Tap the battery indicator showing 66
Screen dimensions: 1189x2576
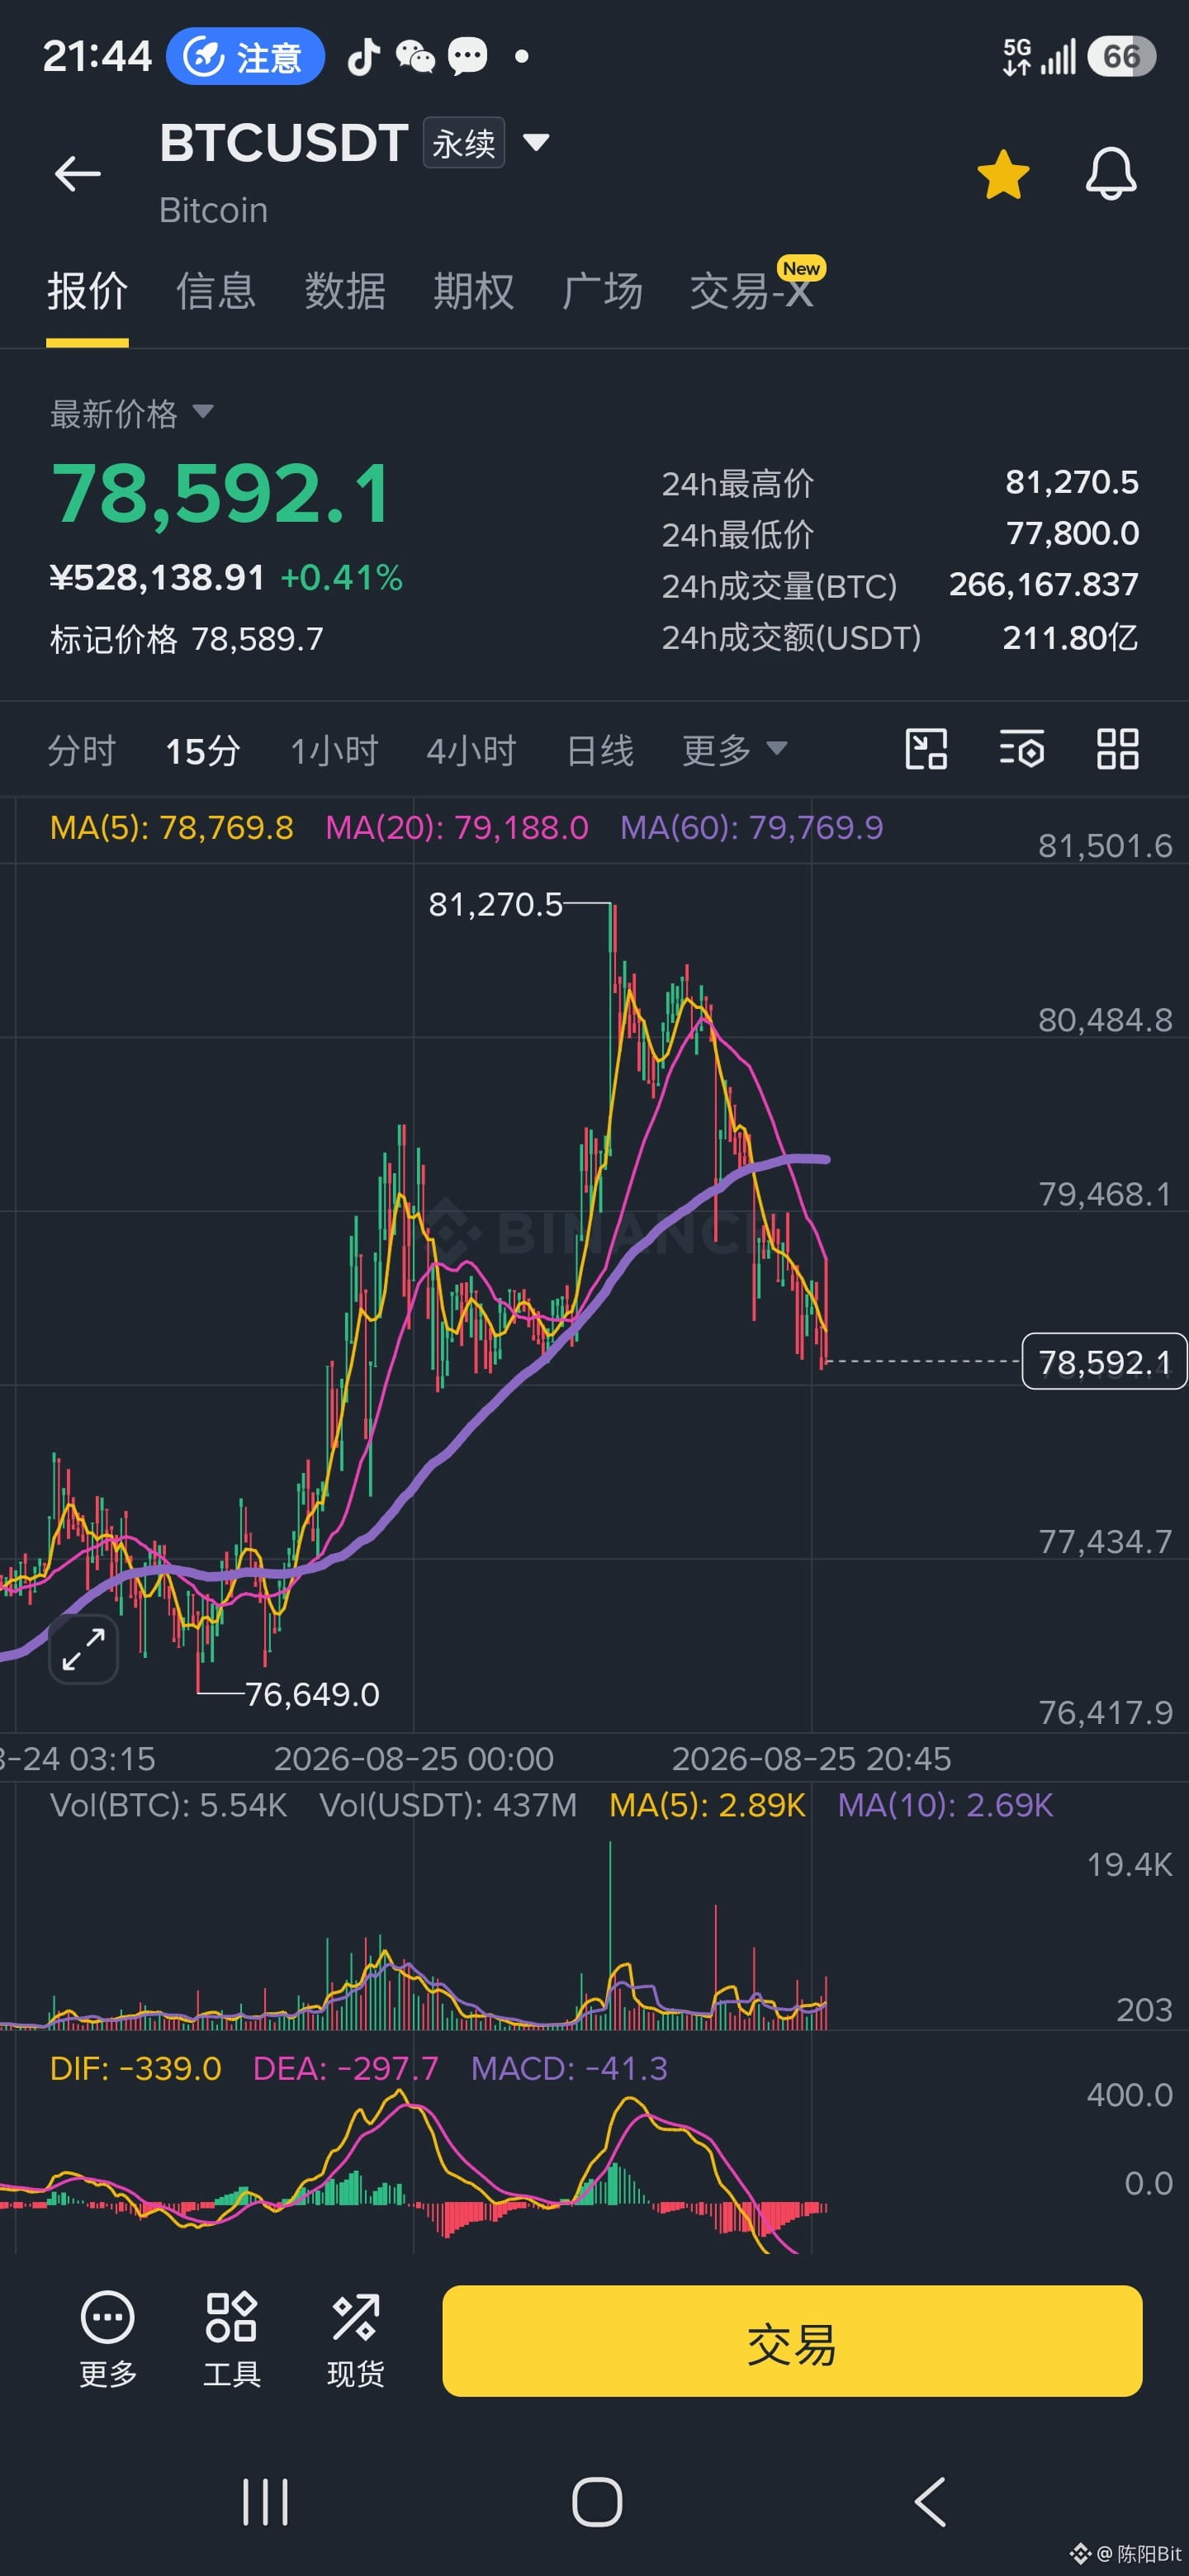tap(1121, 56)
